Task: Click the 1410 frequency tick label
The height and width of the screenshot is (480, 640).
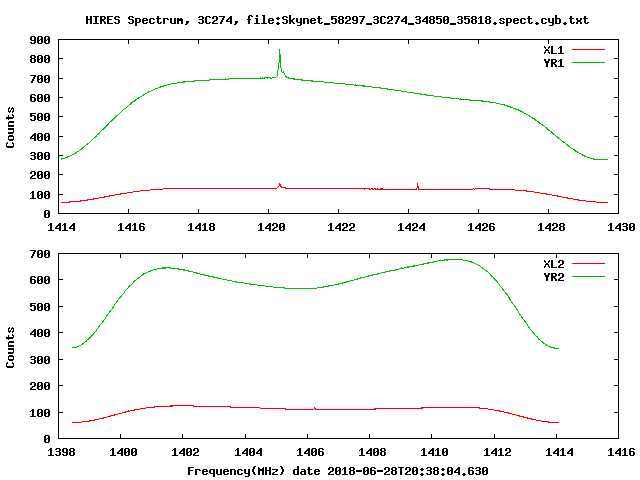Action: click(434, 452)
